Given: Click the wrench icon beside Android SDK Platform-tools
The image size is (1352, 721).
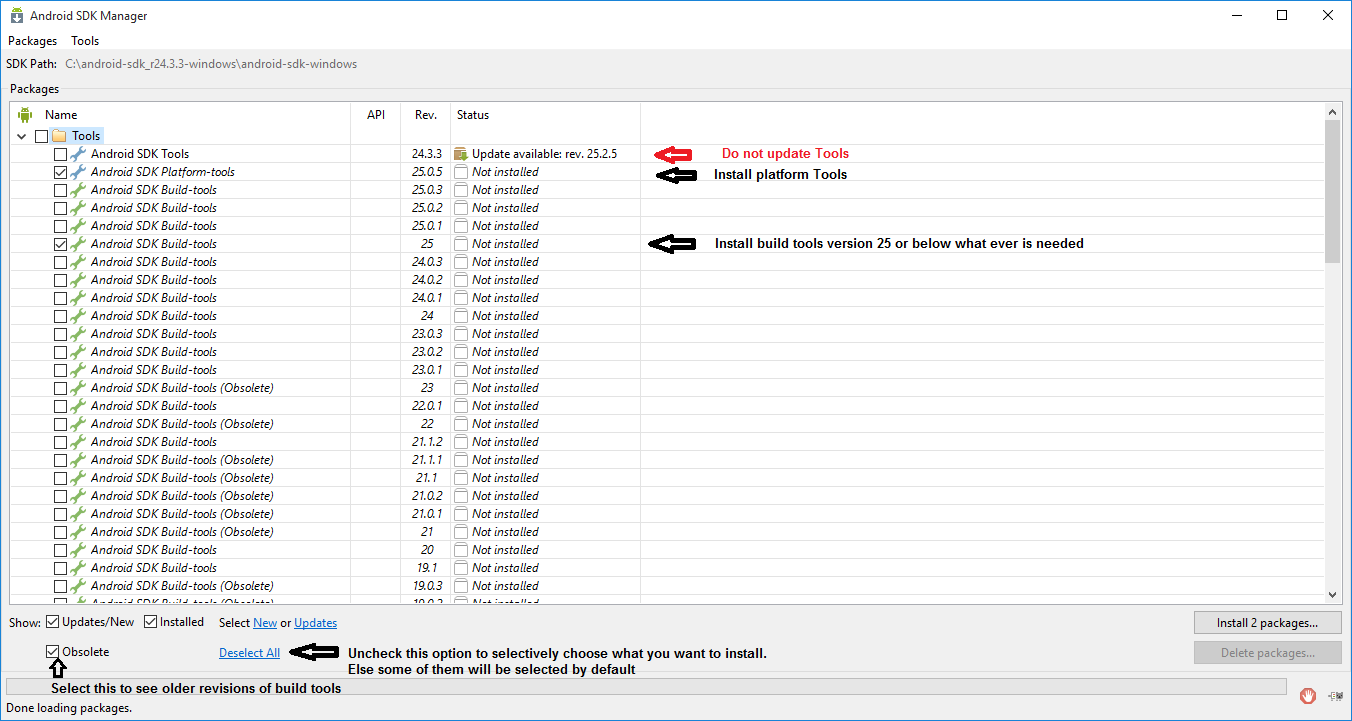Looking at the screenshot, I should (x=78, y=172).
